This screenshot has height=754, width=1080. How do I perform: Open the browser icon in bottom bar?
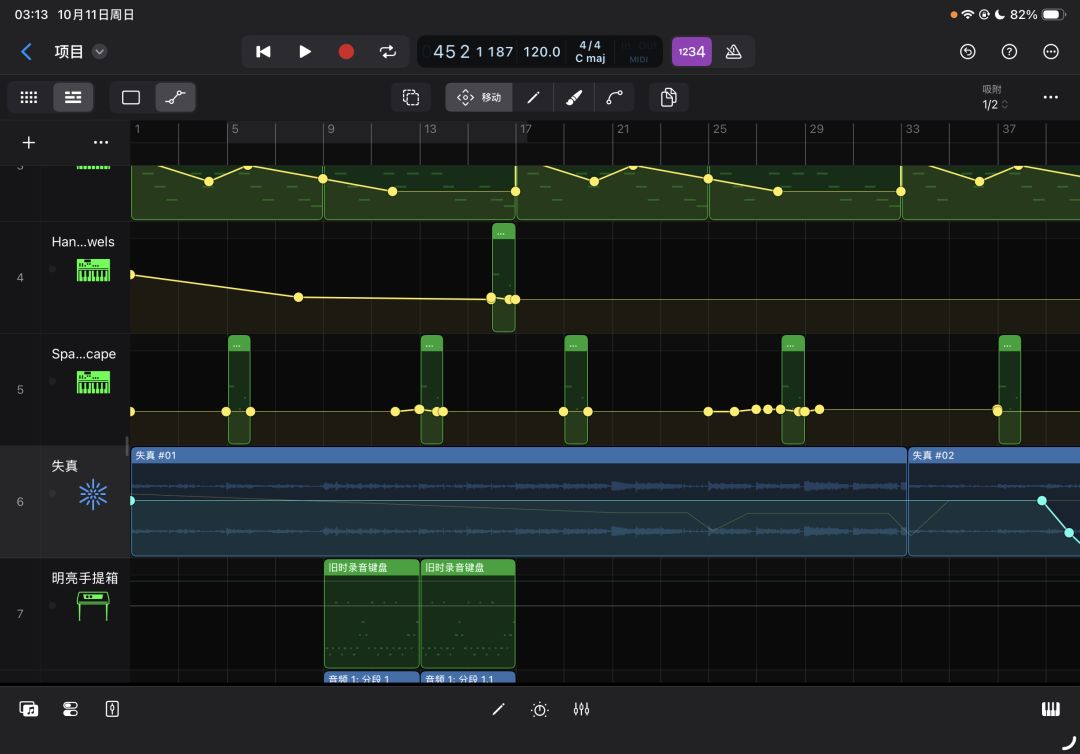(28, 709)
